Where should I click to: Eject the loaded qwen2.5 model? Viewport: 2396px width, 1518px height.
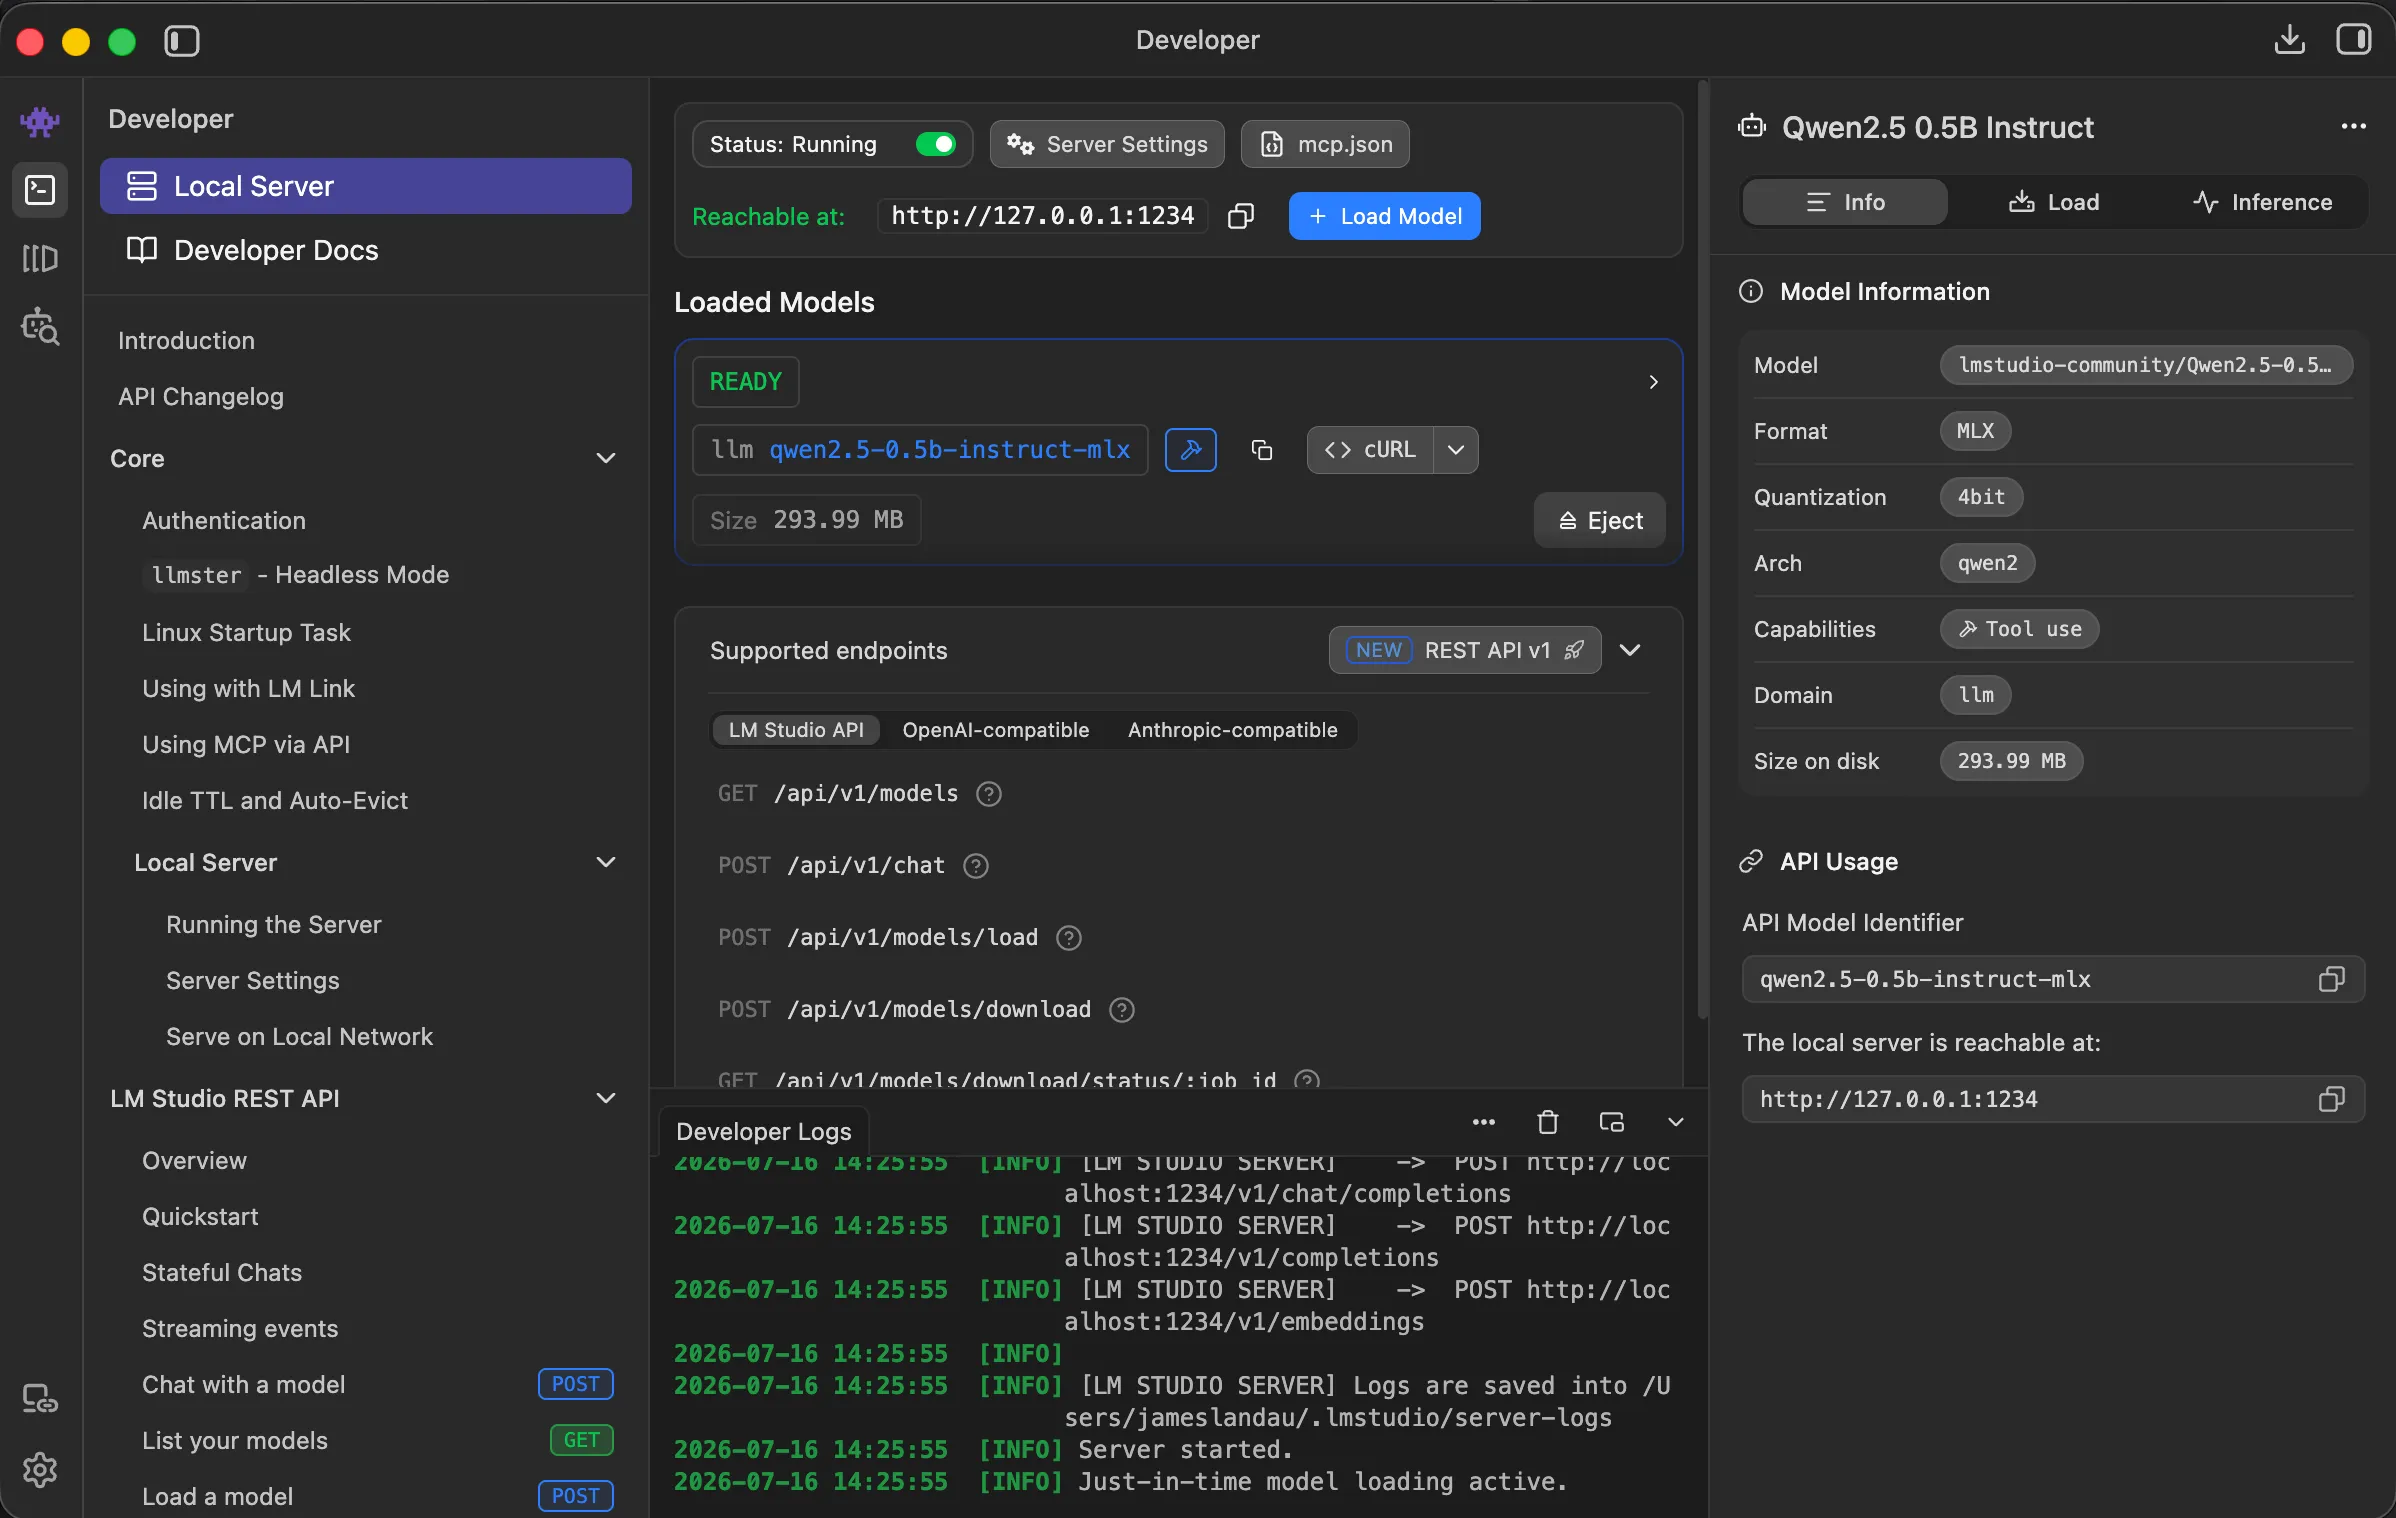click(x=1599, y=520)
